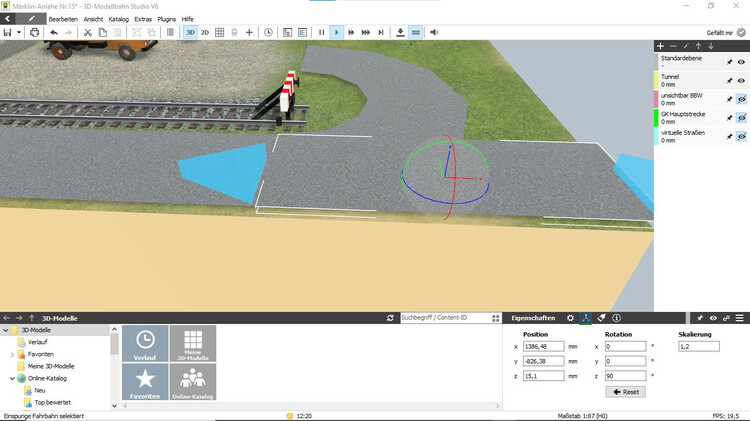Open the Online-Katalog tile
The width and height of the screenshot is (750, 421).
[193, 382]
